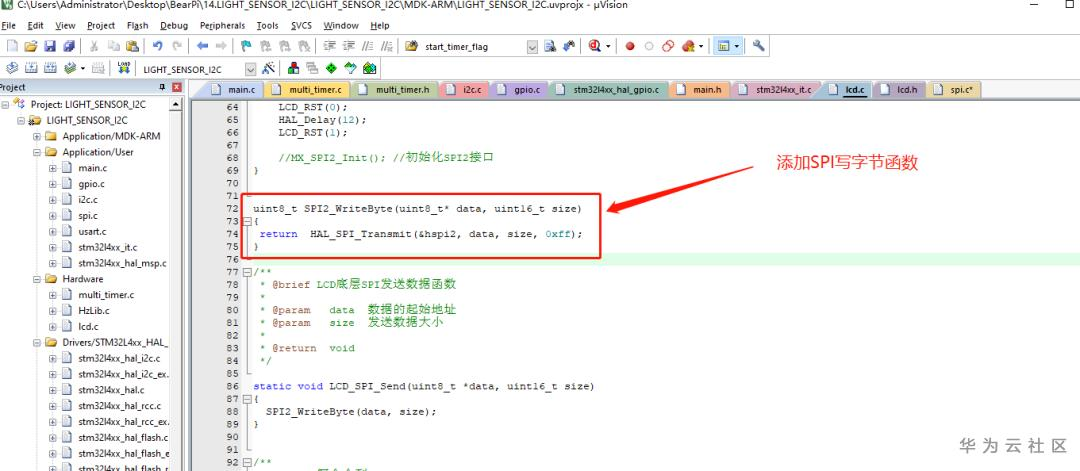Download to flash with the LOAD icon
The width and height of the screenshot is (1080, 471).
124,68
